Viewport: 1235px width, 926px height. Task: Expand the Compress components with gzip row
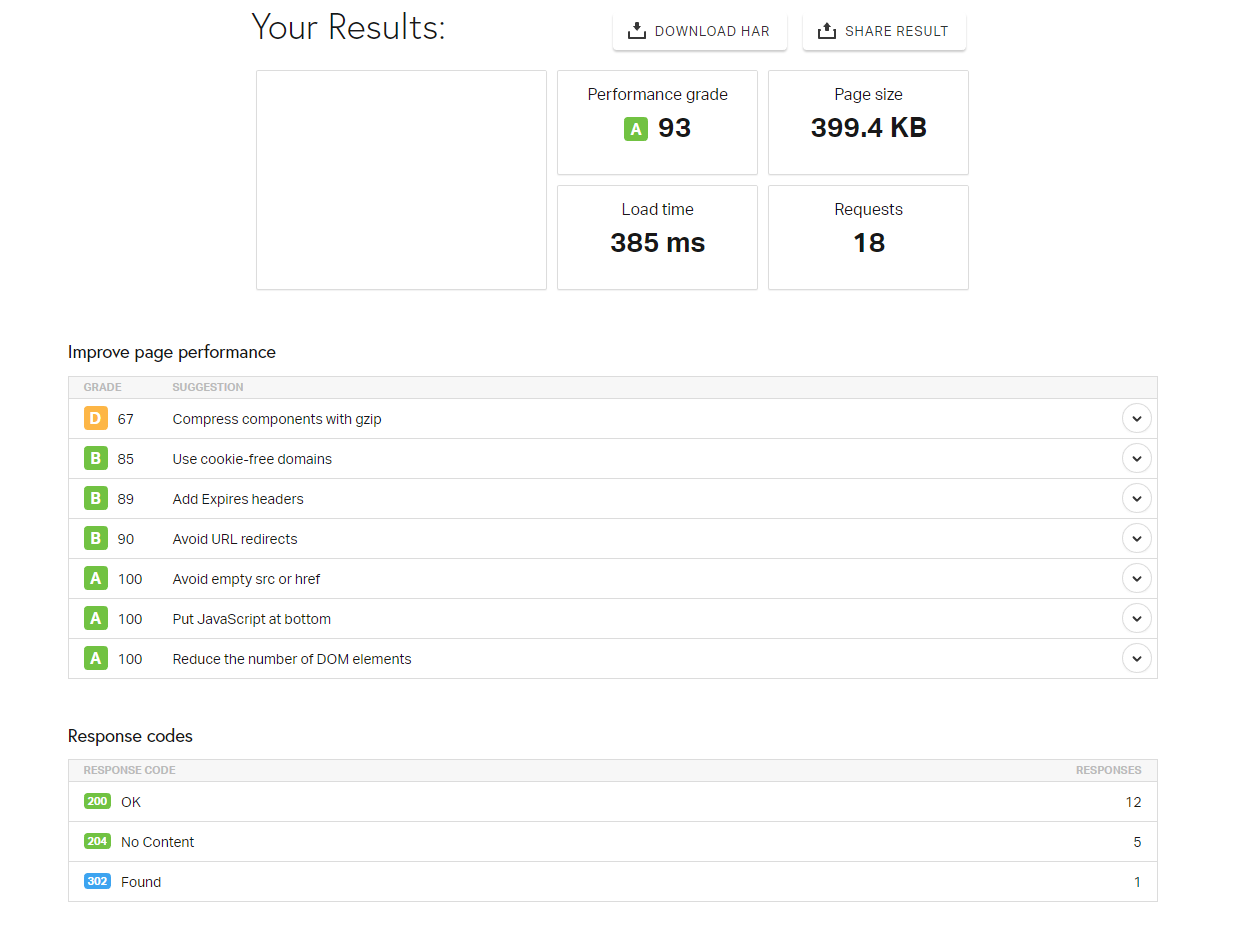(1136, 419)
